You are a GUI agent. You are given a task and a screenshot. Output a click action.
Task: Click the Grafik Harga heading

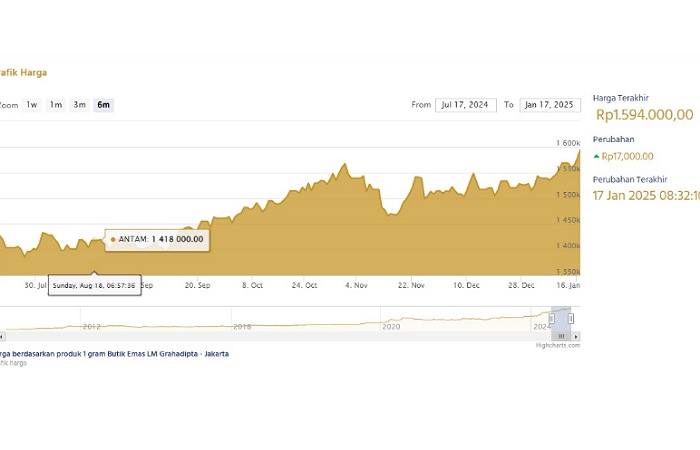tap(23, 72)
